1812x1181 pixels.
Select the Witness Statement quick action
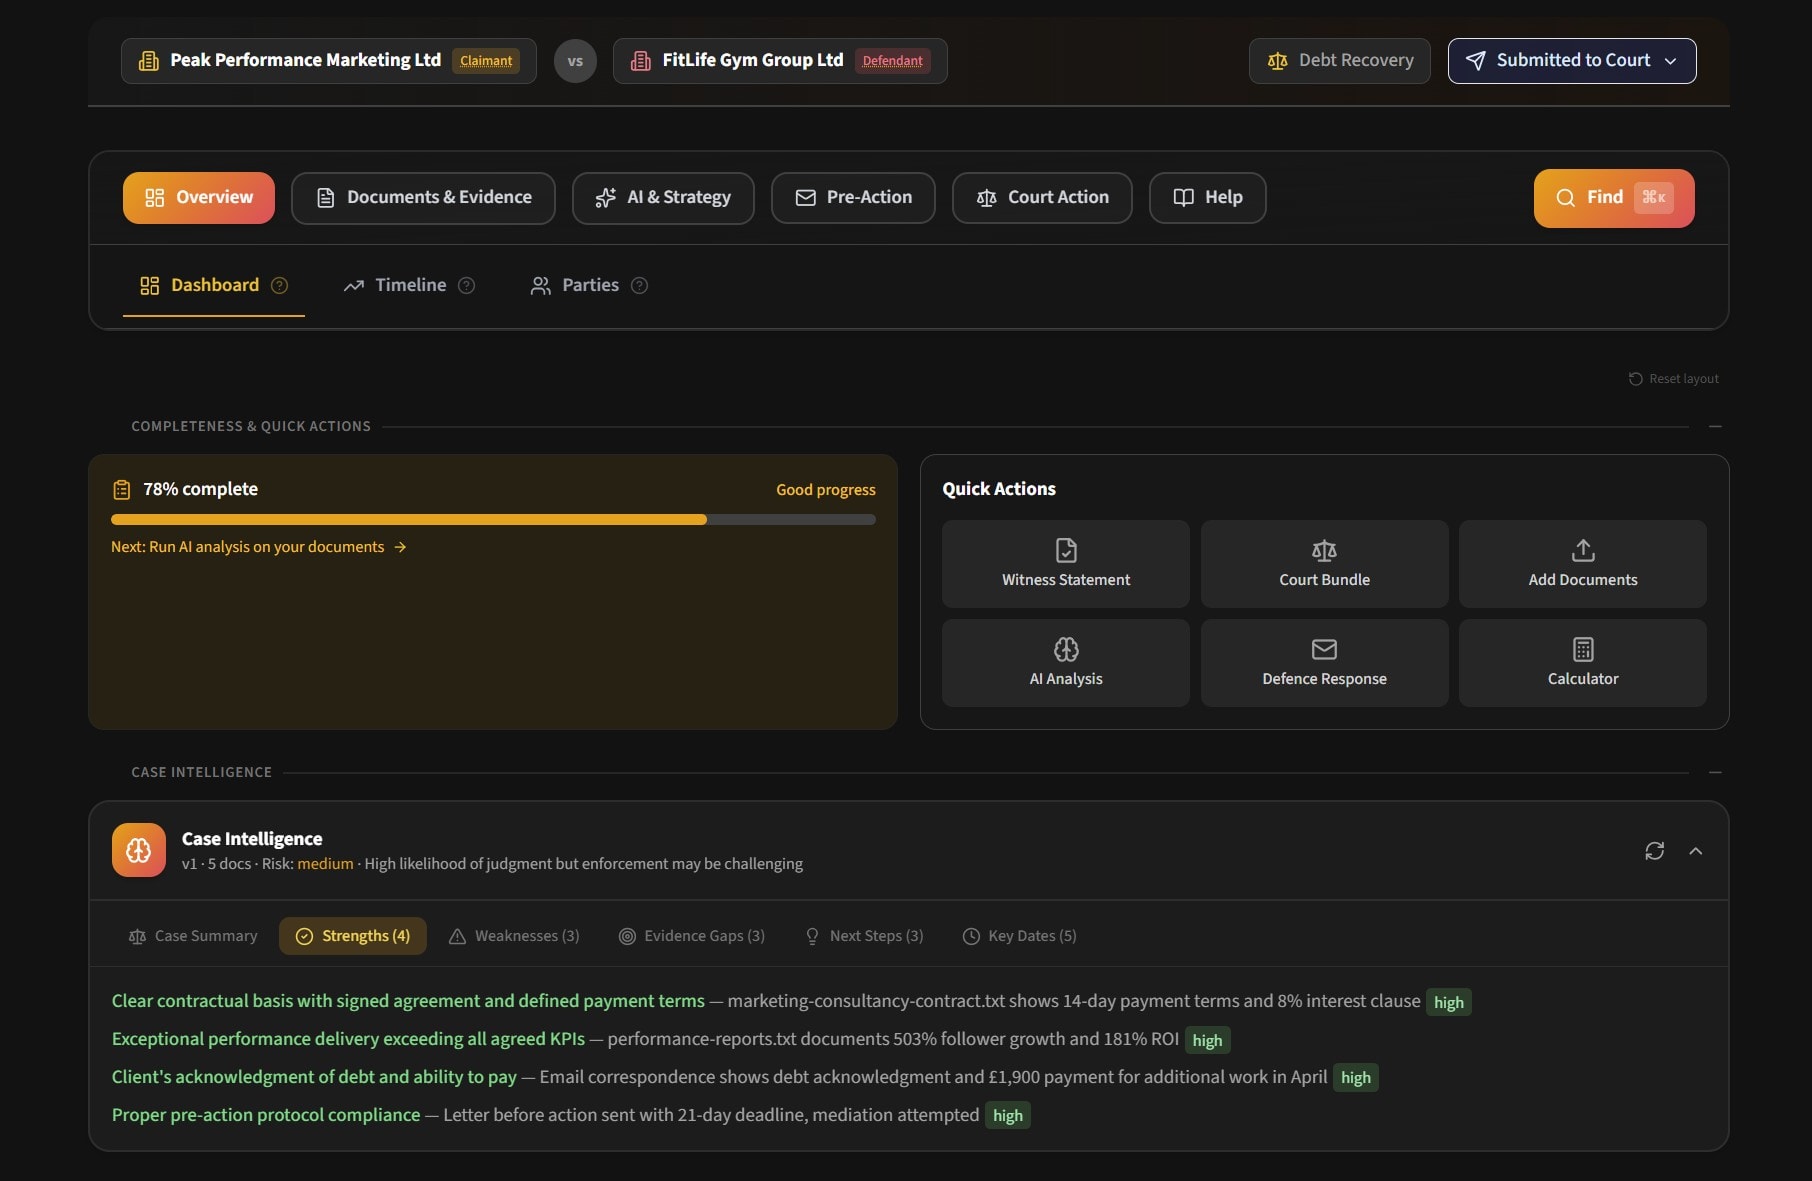coord(1064,563)
